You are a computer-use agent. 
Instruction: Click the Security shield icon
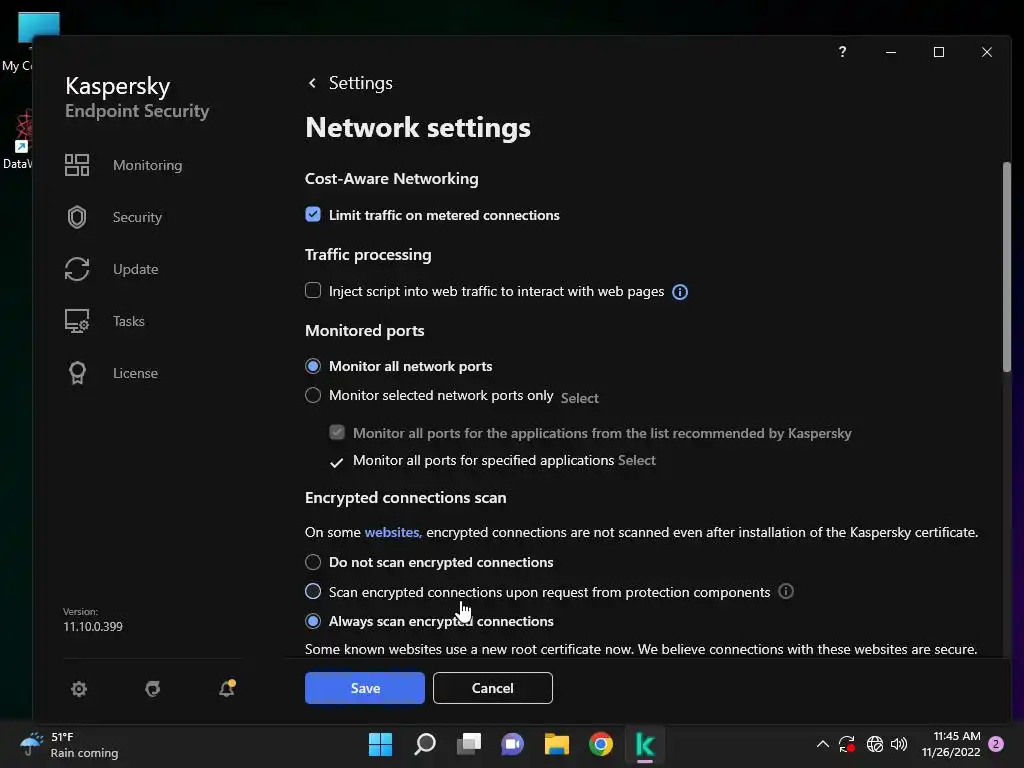pyautogui.click(x=76, y=217)
